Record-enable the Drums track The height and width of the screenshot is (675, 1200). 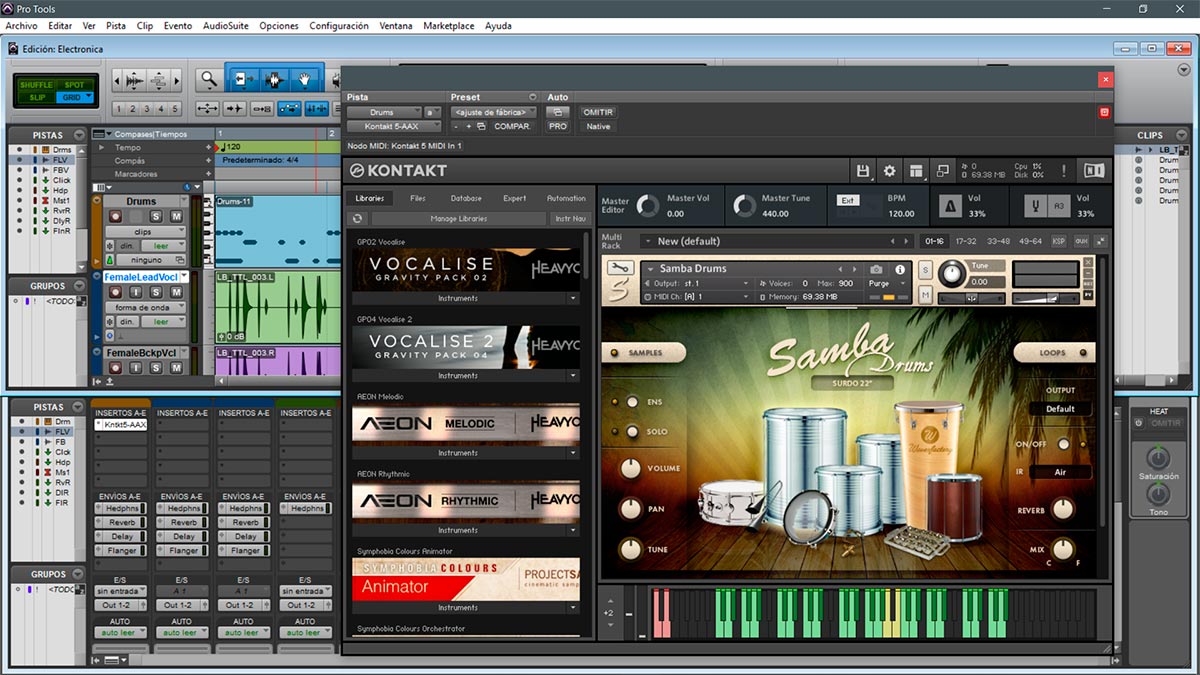tap(115, 216)
